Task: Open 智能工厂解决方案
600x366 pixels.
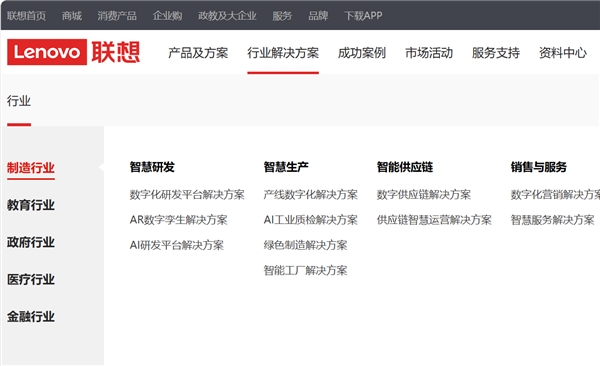Action: [305, 270]
